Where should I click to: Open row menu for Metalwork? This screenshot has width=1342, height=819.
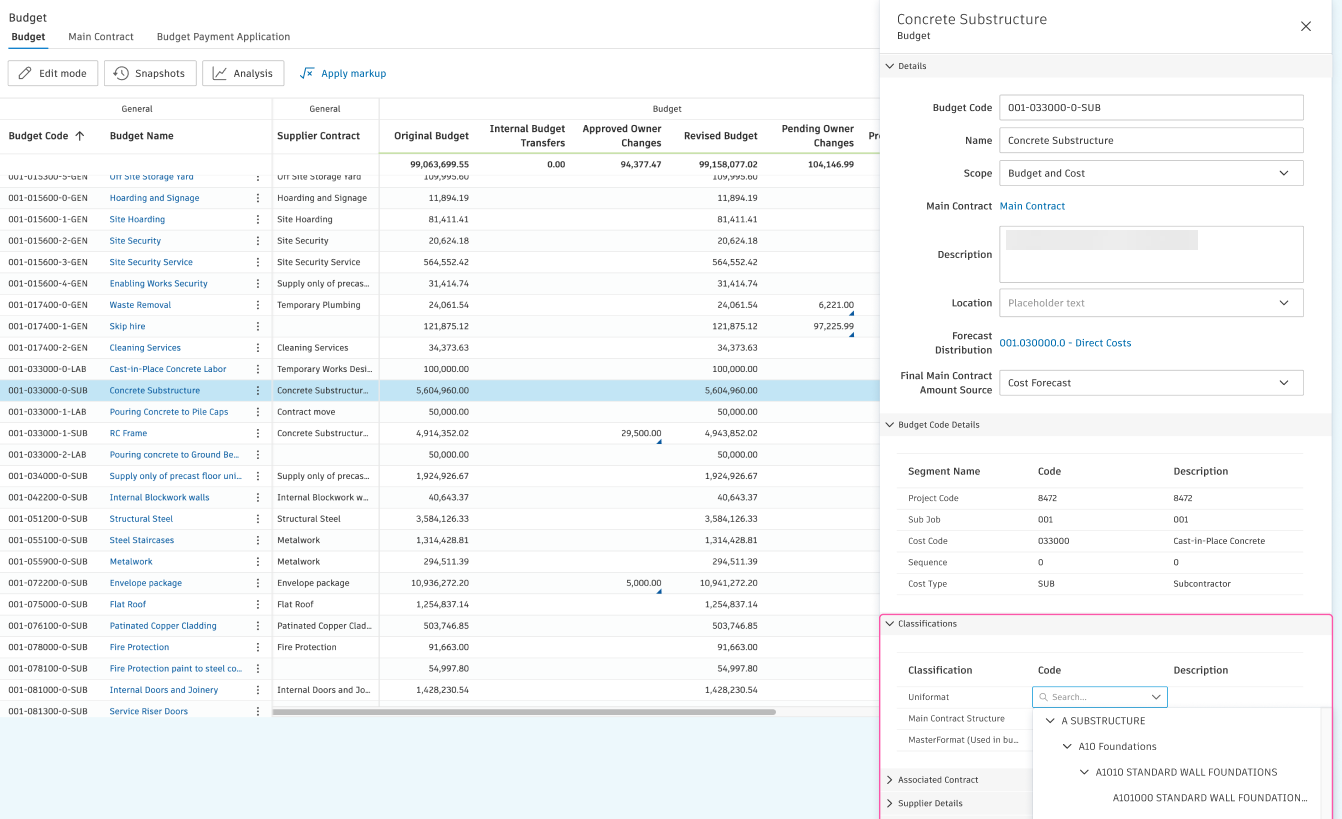258,562
